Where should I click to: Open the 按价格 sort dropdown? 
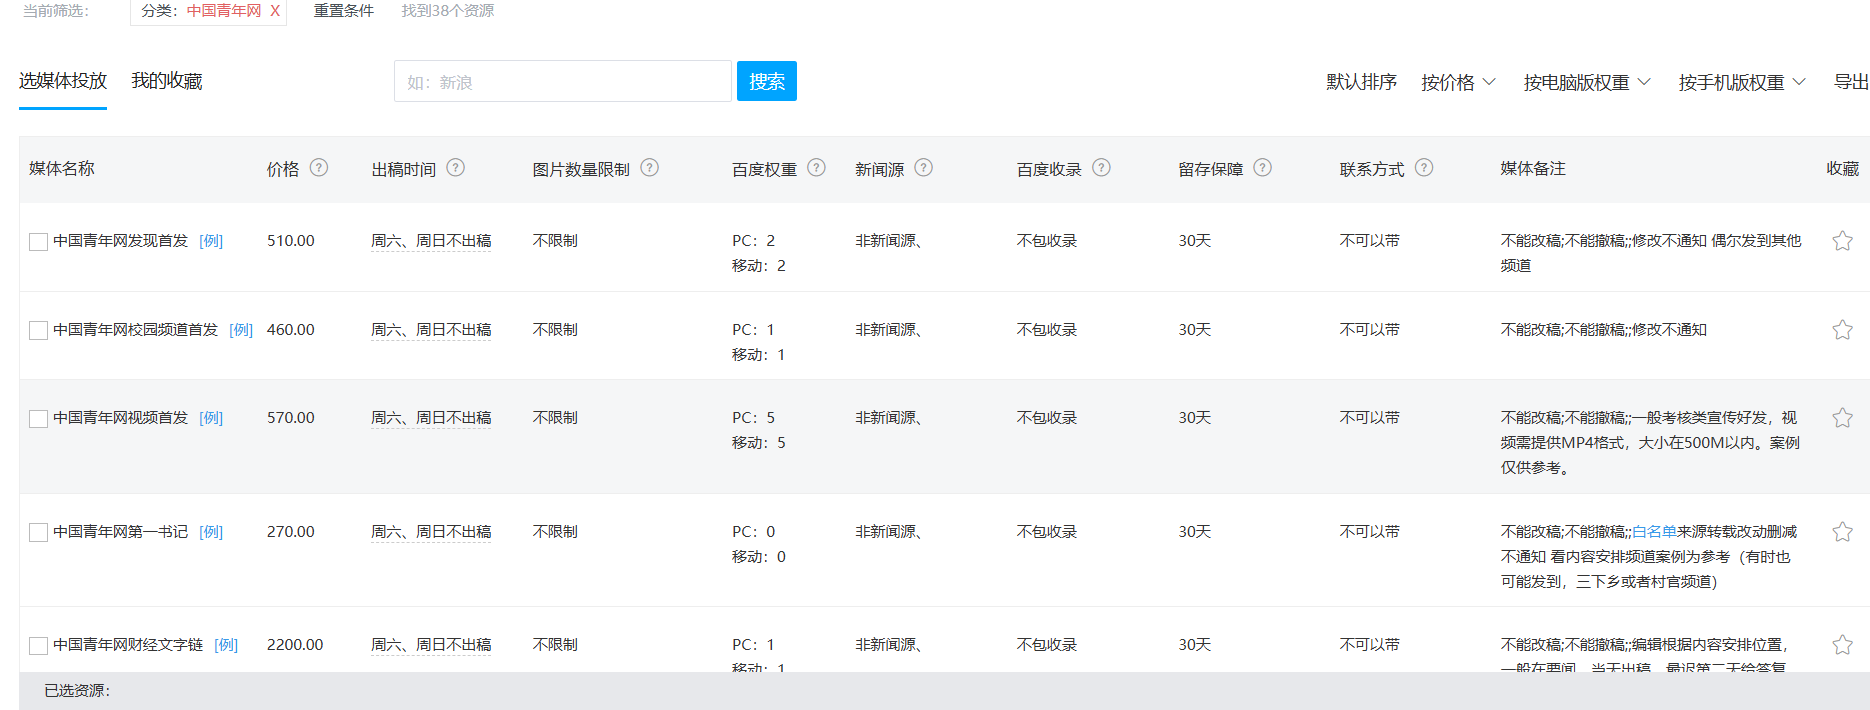pos(1458,82)
